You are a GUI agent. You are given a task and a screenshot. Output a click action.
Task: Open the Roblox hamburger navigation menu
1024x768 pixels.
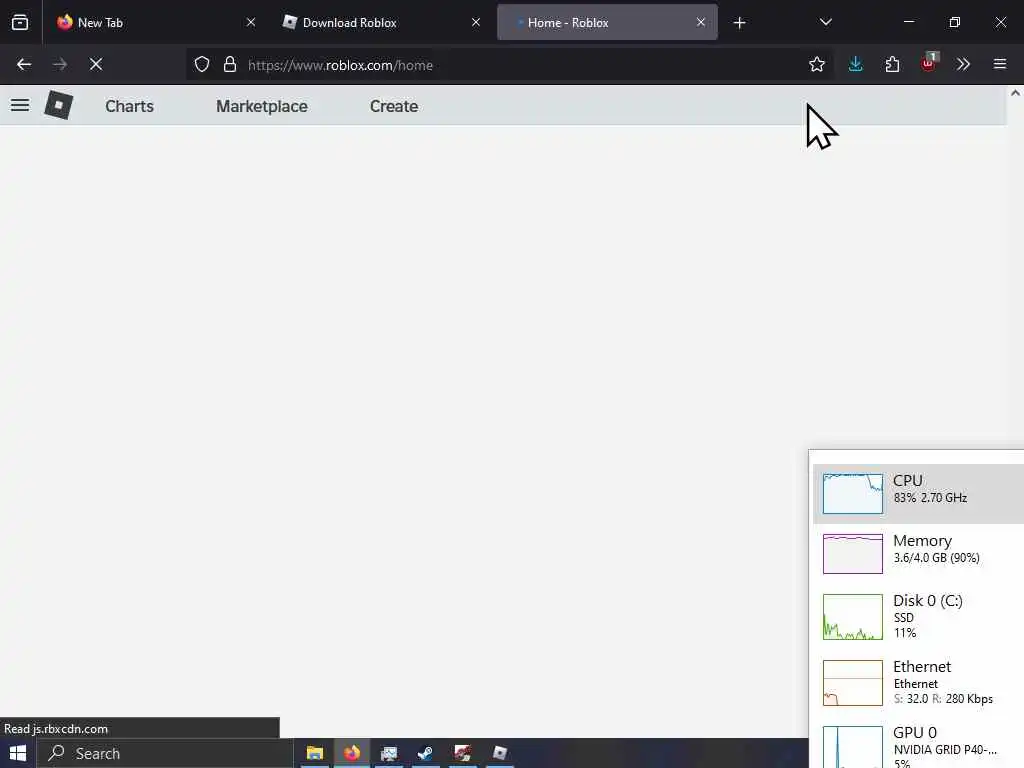click(x=20, y=105)
